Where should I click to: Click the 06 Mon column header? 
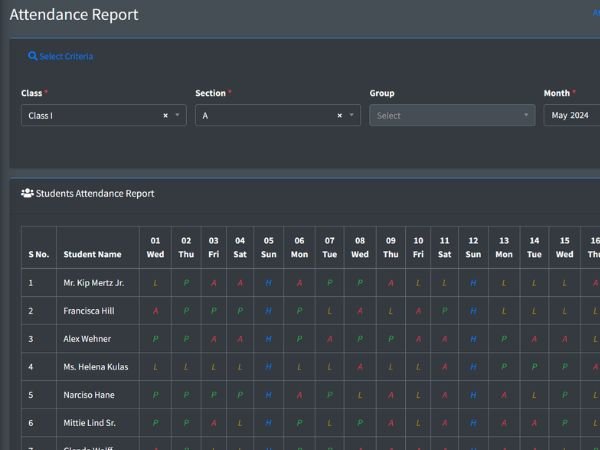[299, 247]
